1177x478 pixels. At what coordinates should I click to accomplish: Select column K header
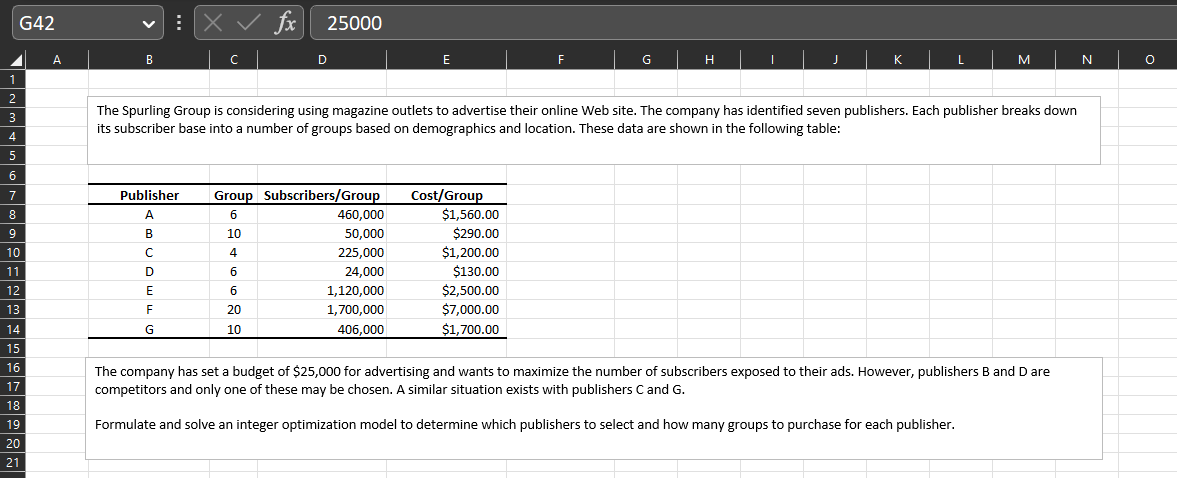899,60
